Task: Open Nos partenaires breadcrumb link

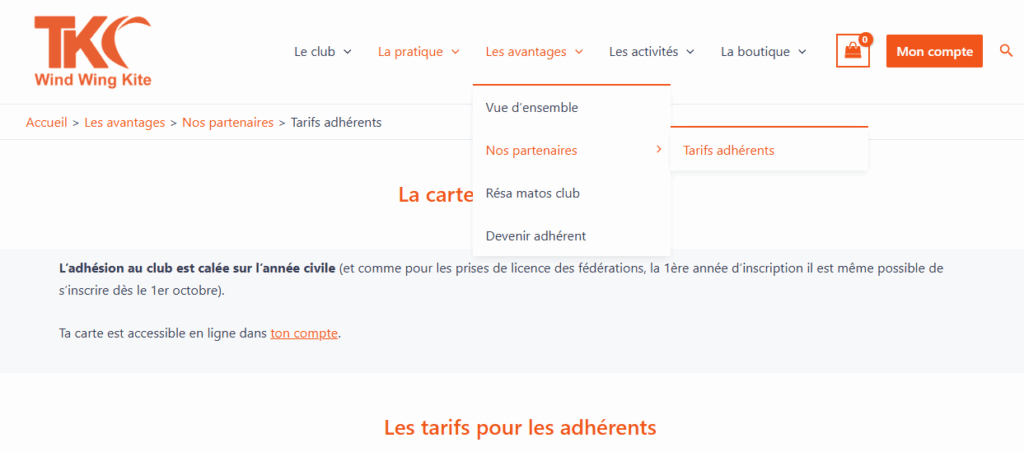Action: click(x=228, y=122)
